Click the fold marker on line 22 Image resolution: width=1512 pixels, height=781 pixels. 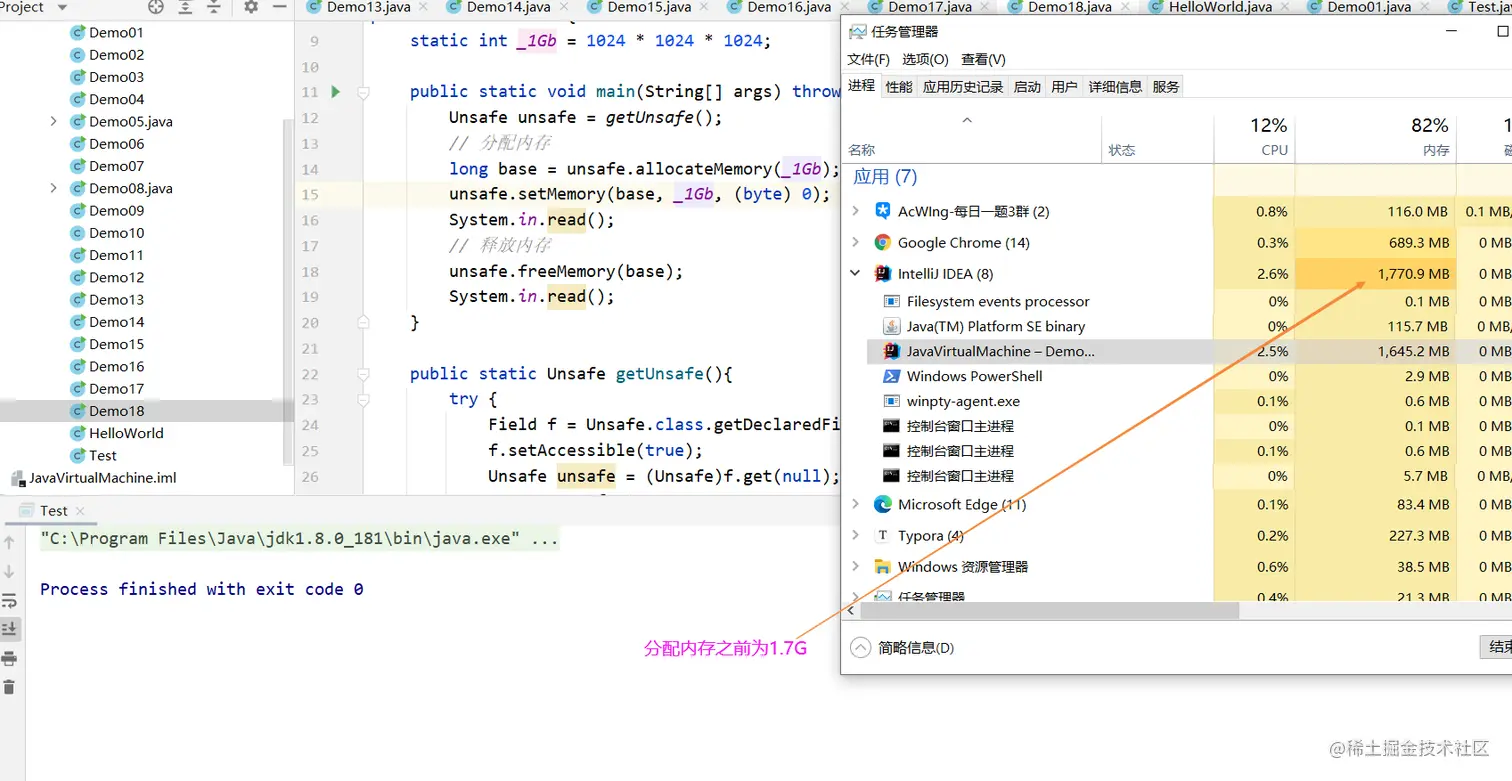364,374
